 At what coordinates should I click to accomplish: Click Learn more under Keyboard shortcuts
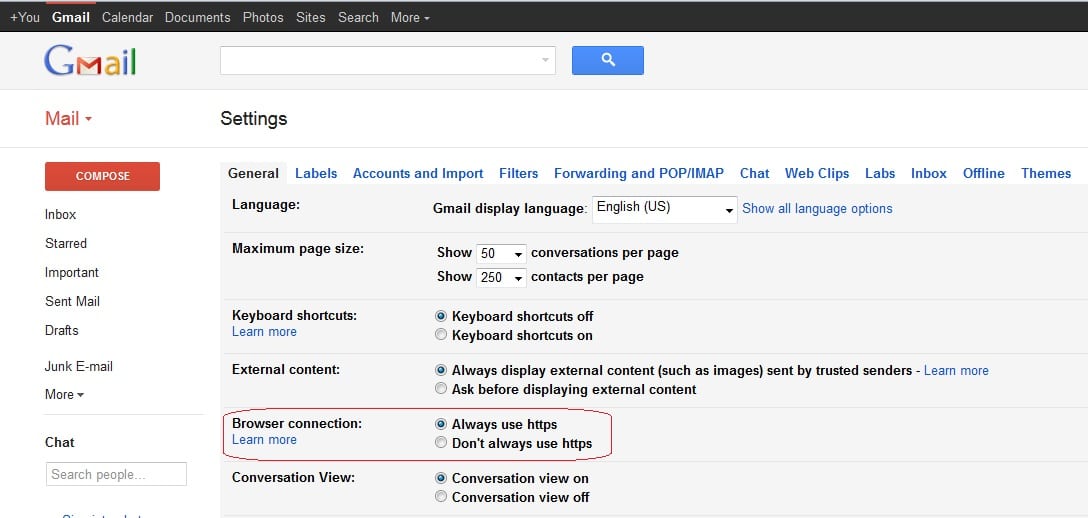click(x=264, y=331)
